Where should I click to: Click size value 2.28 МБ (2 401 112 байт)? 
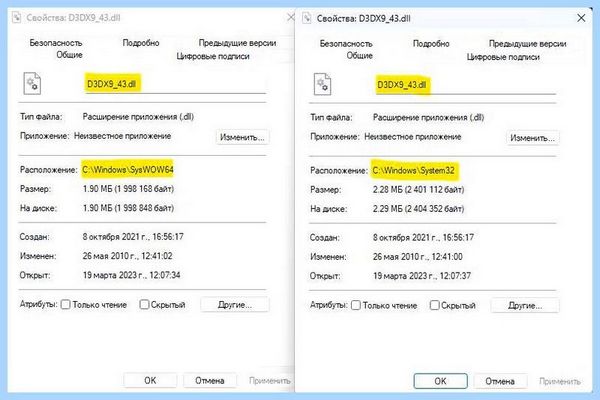pos(418,189)
